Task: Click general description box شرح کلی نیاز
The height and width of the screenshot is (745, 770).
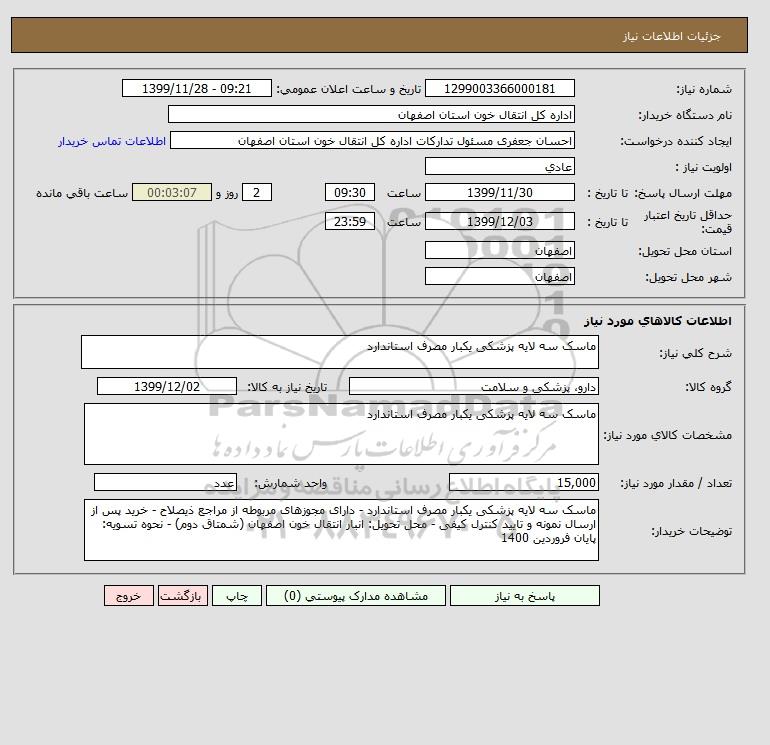Action: (340, 352)
